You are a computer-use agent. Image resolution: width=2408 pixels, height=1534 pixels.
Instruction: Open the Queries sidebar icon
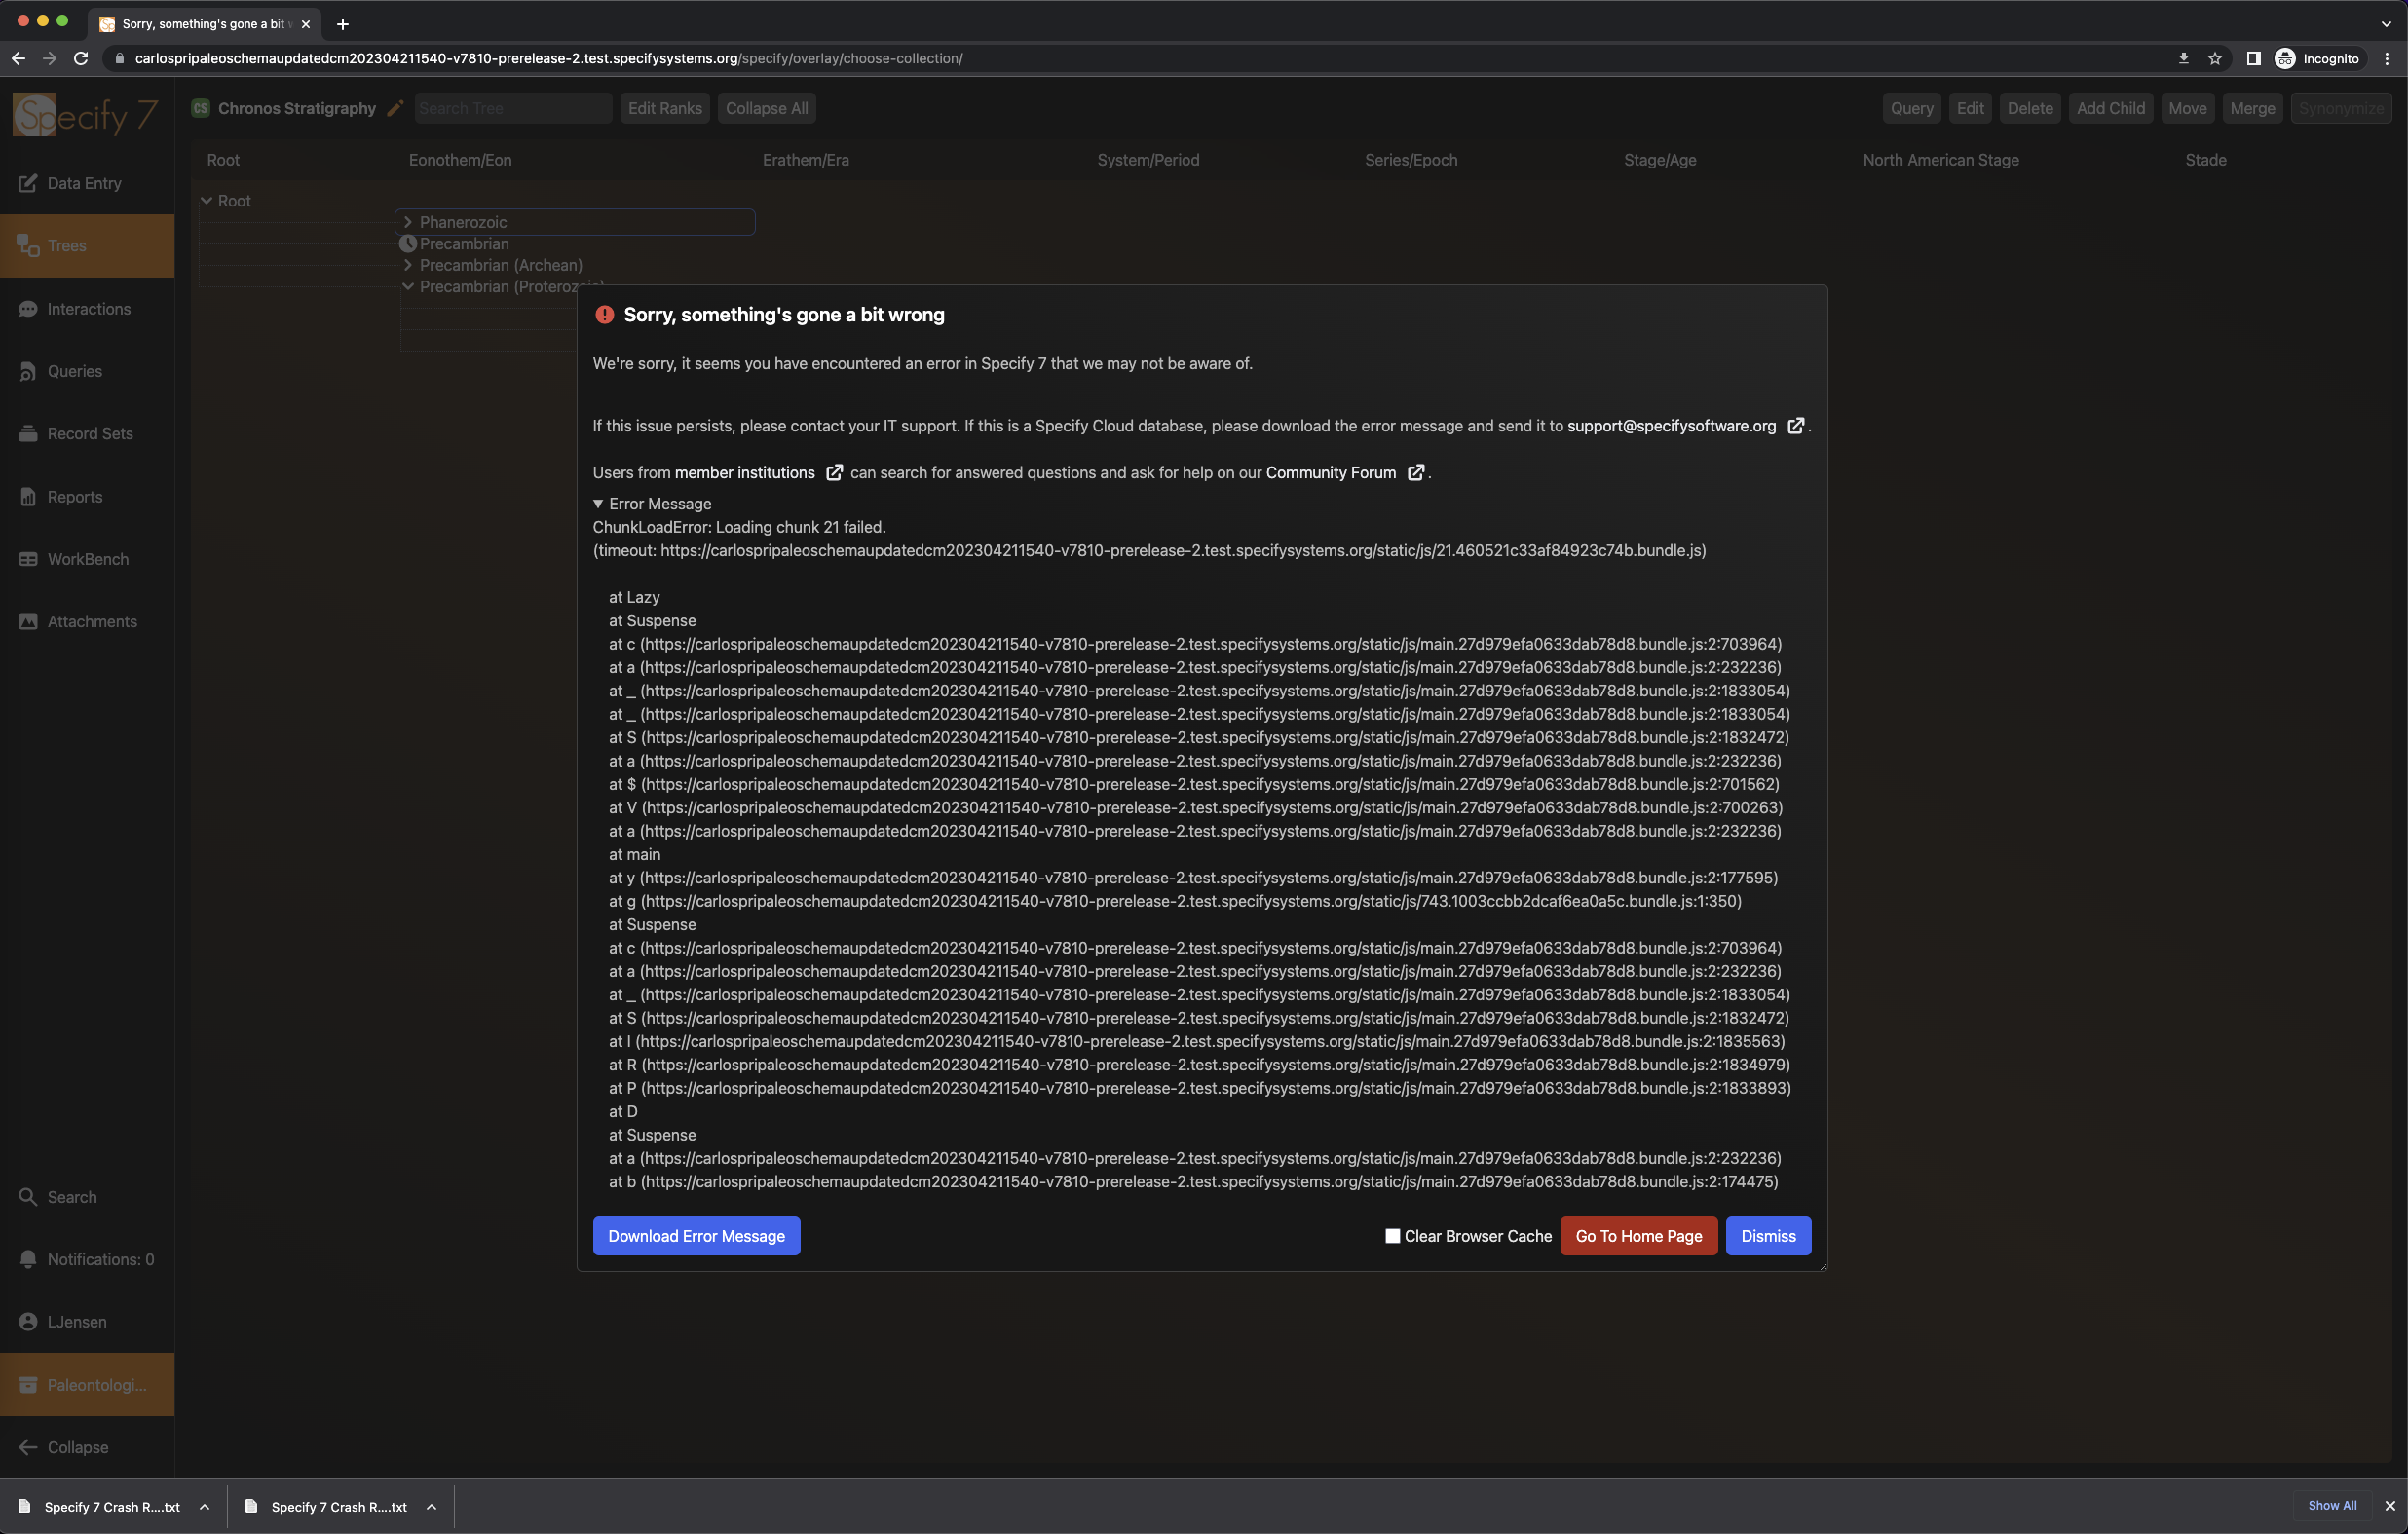pos(28,371)
